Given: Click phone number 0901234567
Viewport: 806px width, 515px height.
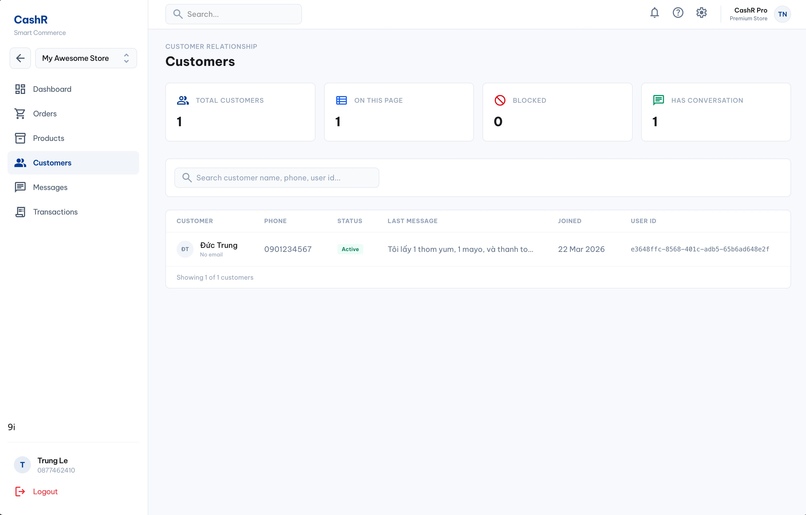Looking at the screenshot, I should tap(288, 249).
